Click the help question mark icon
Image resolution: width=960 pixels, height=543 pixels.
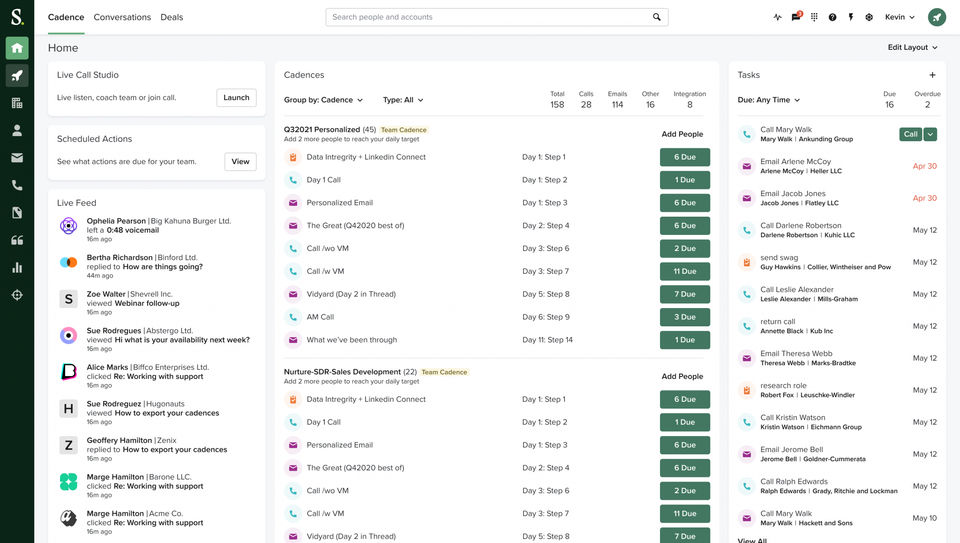point(832,17)
